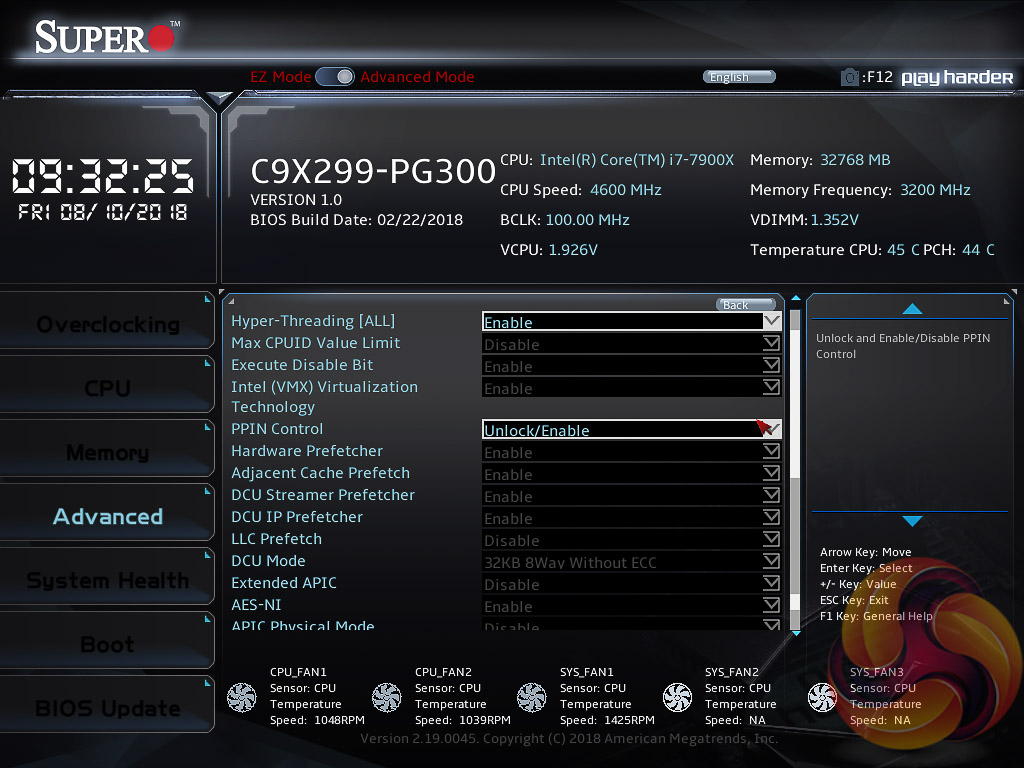Click the EZ Mode label
The width and height of the screenshot is (1024, 768).
click(x=281, y=76)
